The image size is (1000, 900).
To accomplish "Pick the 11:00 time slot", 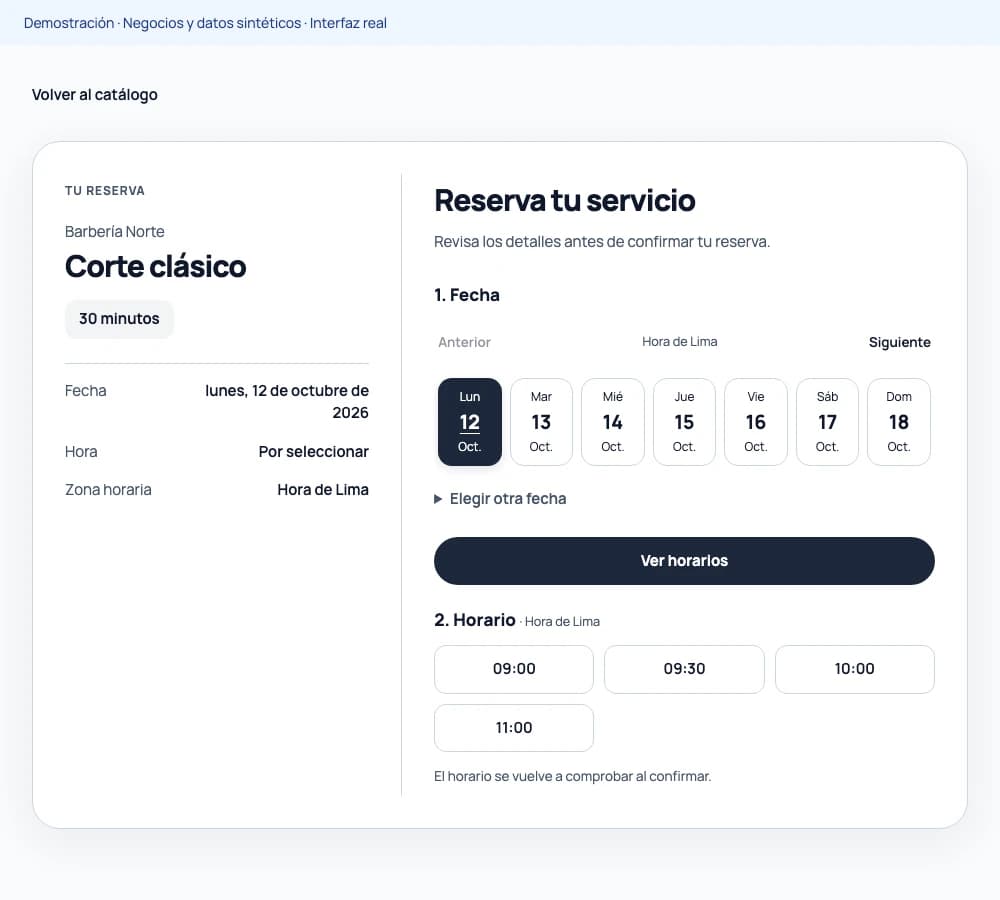I will click(x=513, y=728).
